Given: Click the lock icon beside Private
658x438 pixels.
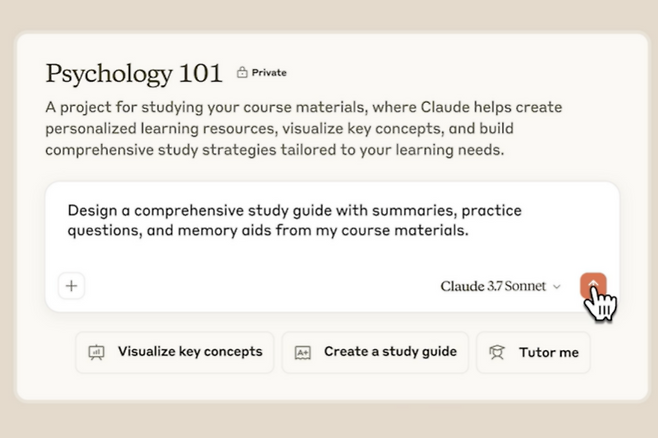Looking at the screenshot, I should [242, 72].
